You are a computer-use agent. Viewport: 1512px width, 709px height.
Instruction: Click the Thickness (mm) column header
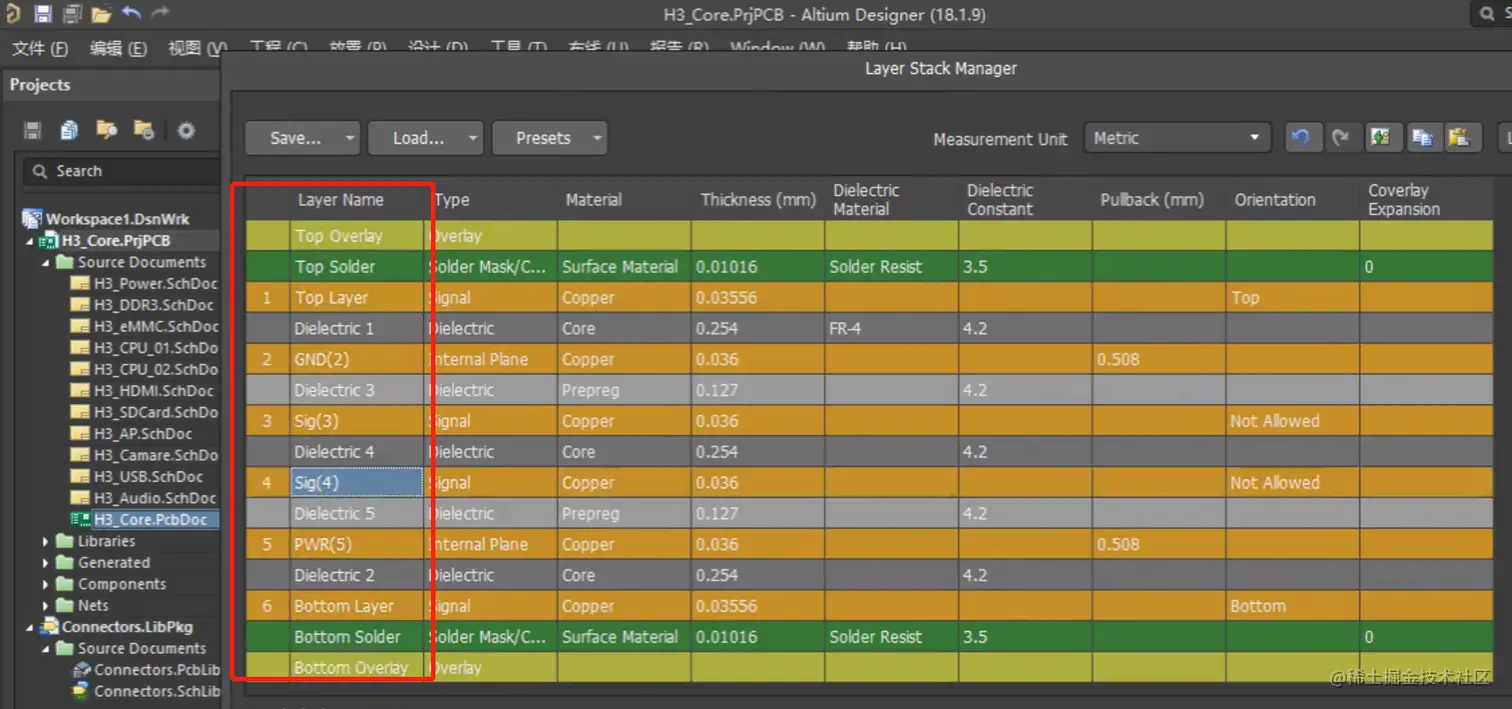pos(758,200)
